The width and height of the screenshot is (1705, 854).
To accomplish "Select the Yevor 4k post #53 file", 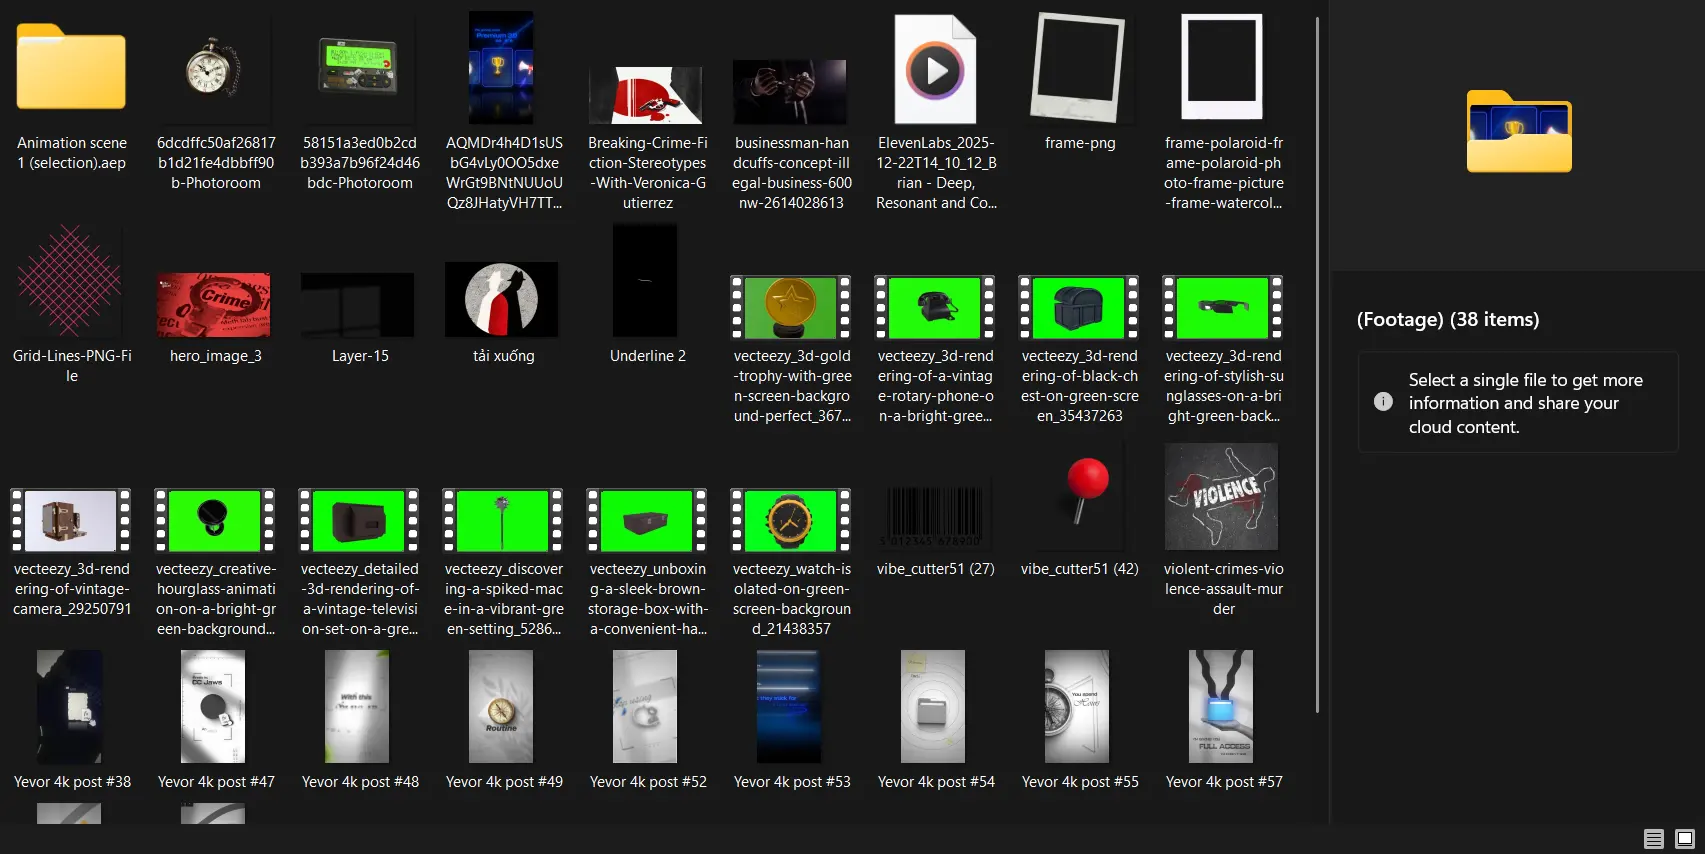I will (790, 707).
